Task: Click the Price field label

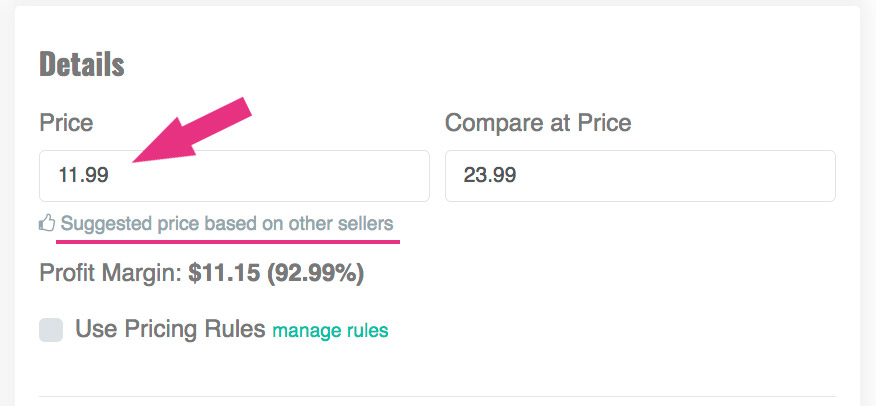Action: pyautogui.click(x=66, y=123)
